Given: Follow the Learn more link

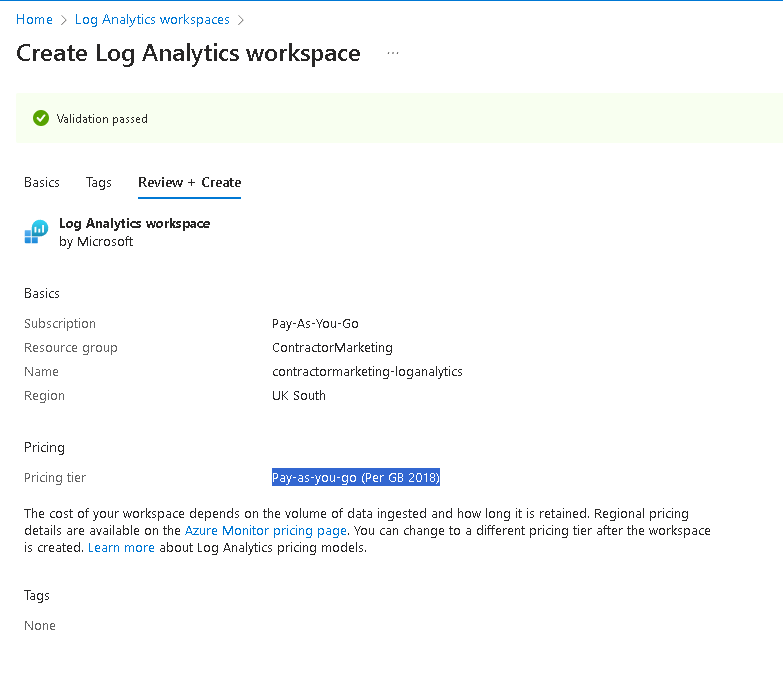Looking at the screenshot, I should (121, 548).
